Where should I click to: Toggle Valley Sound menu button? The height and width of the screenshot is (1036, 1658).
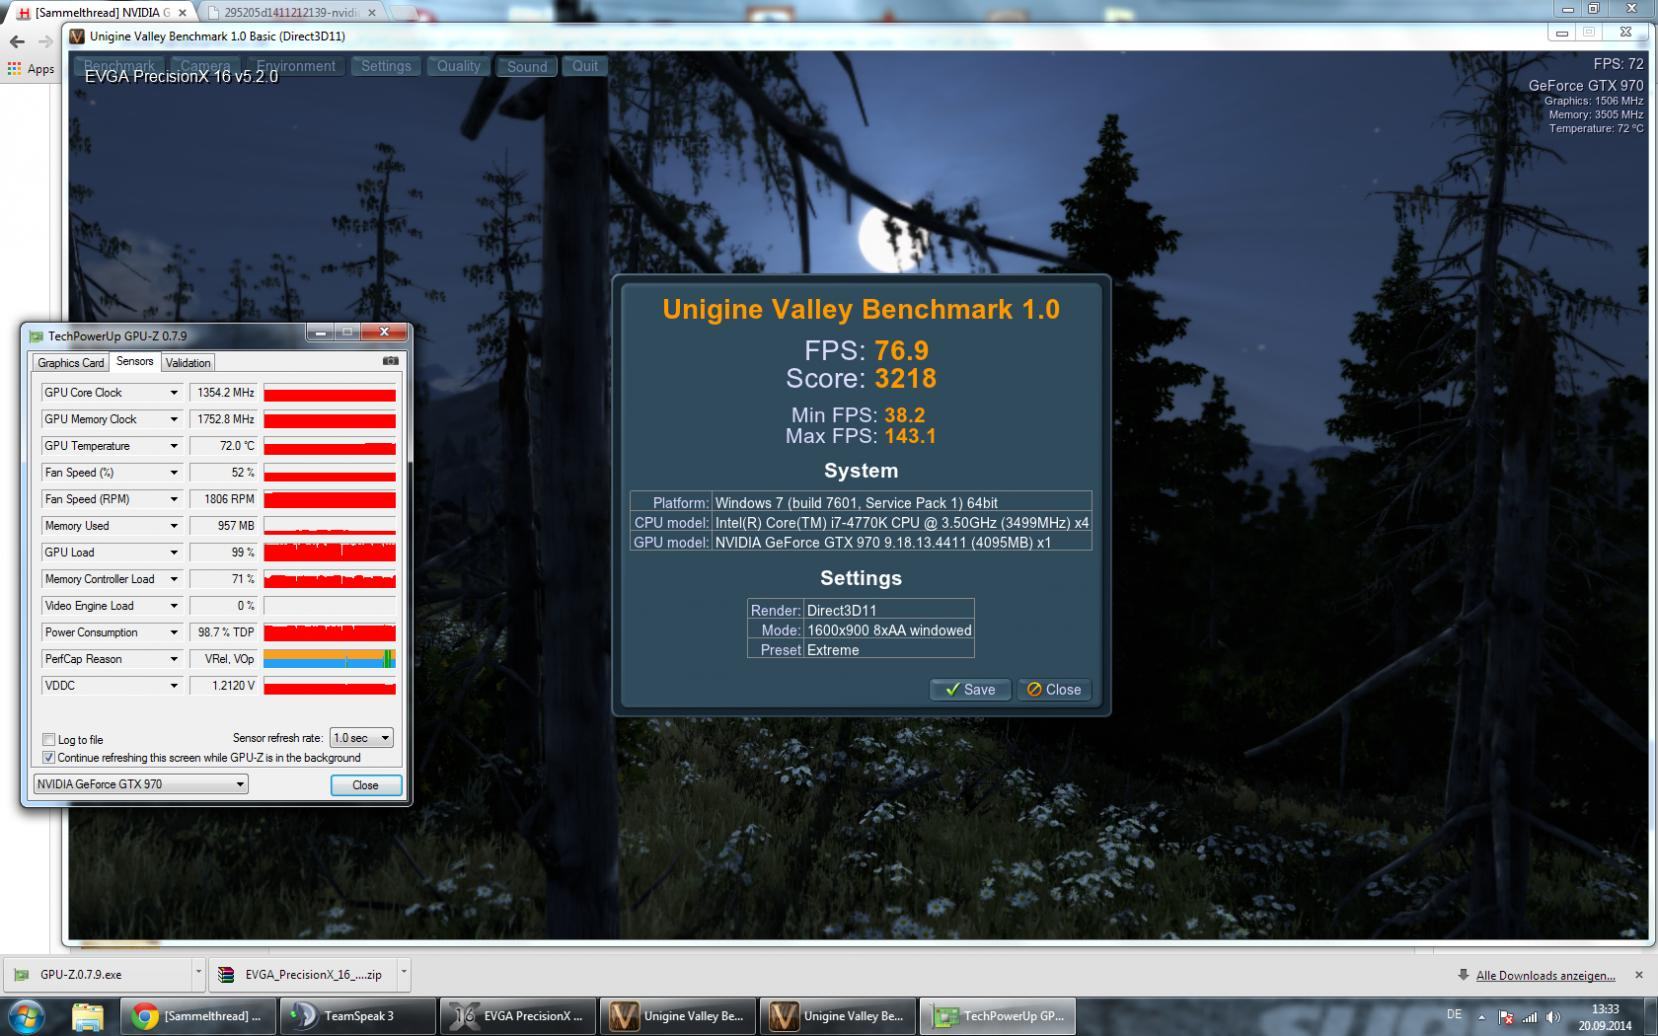tap(527, 66)
